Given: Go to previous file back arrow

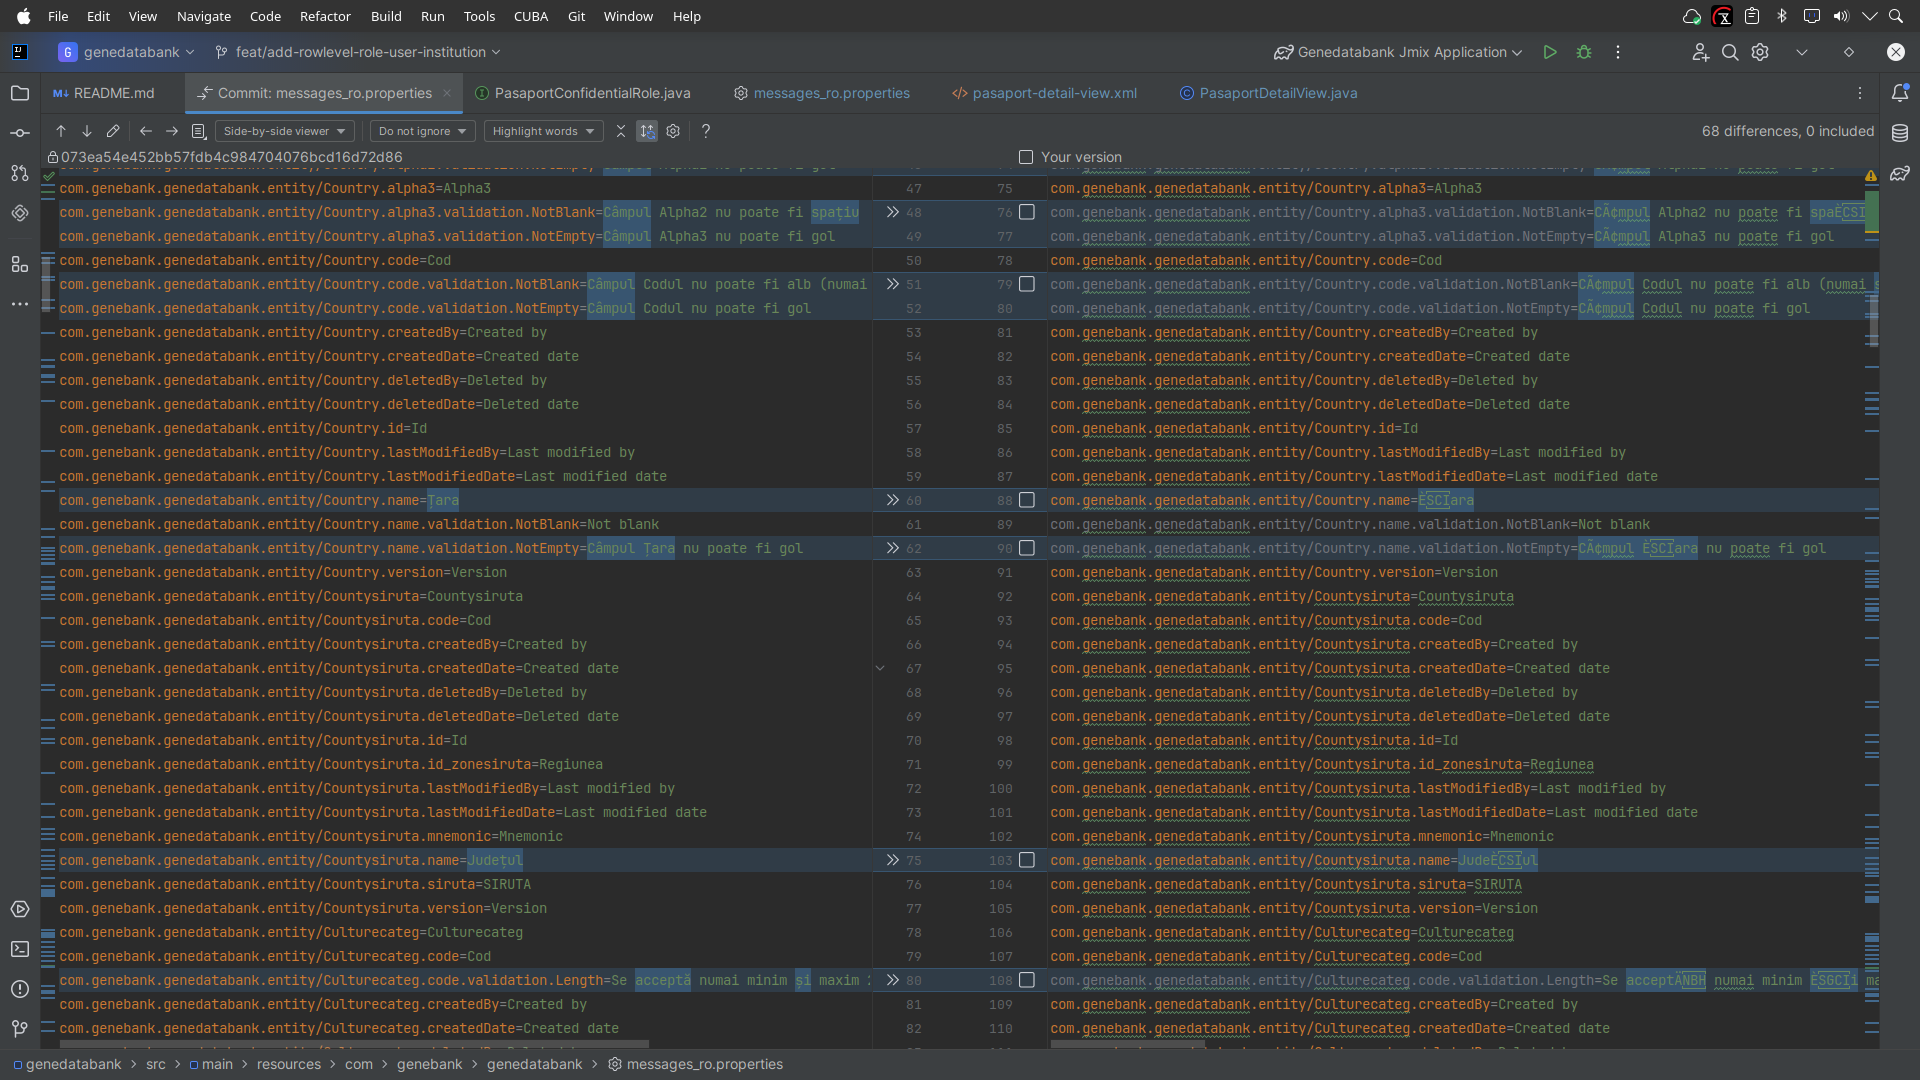Looking at the screenshot, I should click(146, 131).
